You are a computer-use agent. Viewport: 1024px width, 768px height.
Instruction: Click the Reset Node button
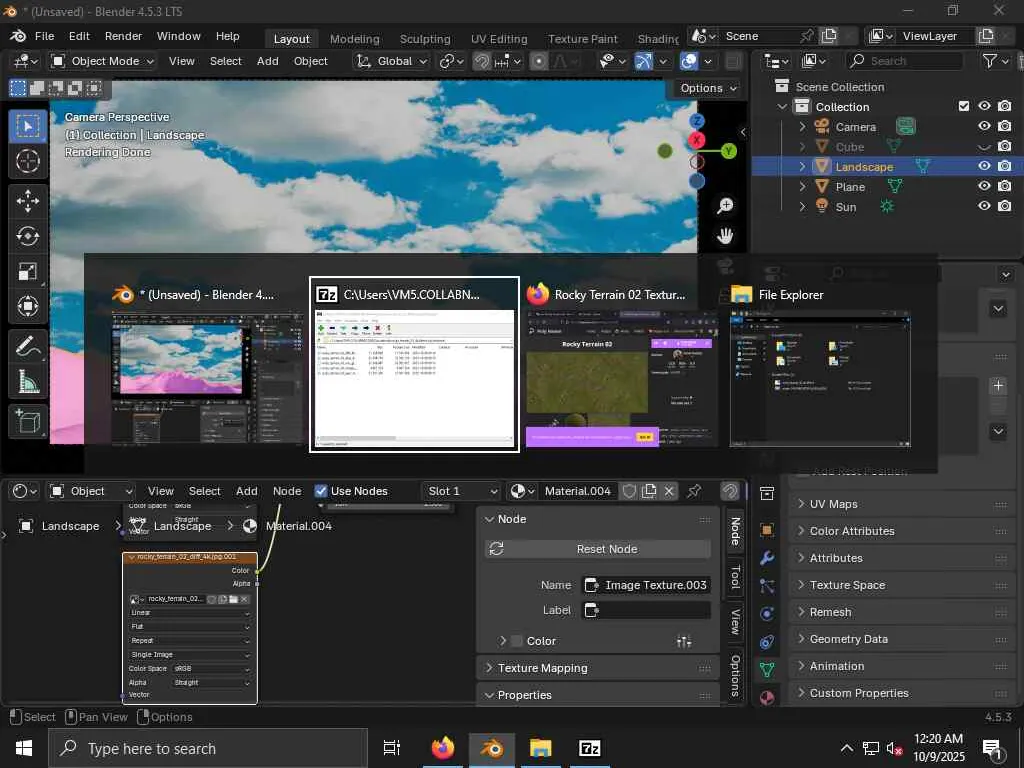coord(598,549)
